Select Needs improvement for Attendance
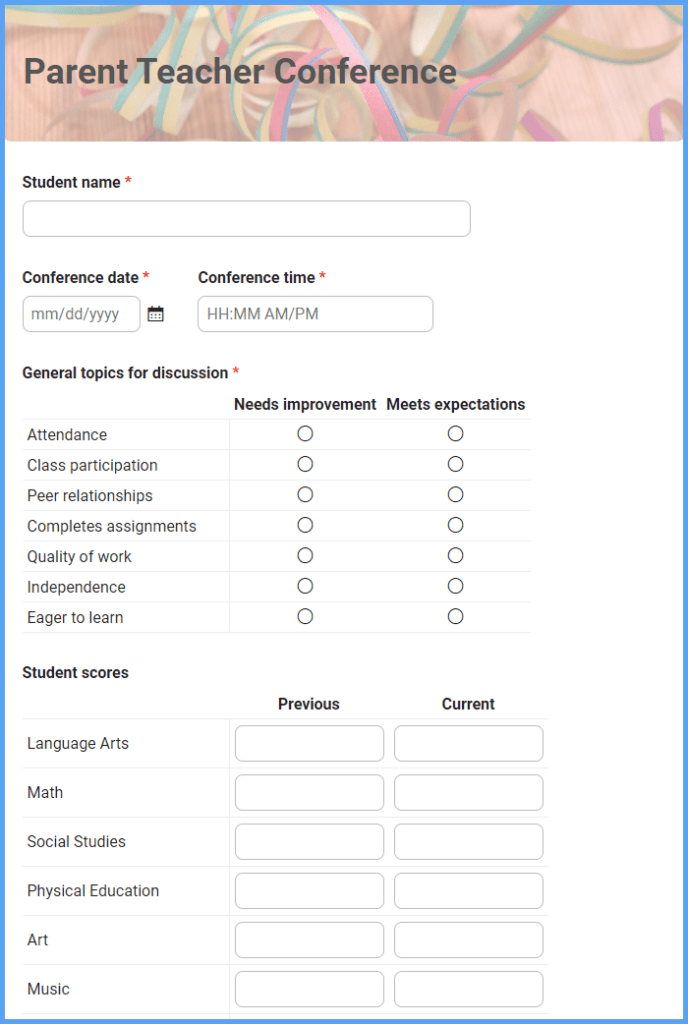This screenshot has width=688, height=1024. point(304,433)
